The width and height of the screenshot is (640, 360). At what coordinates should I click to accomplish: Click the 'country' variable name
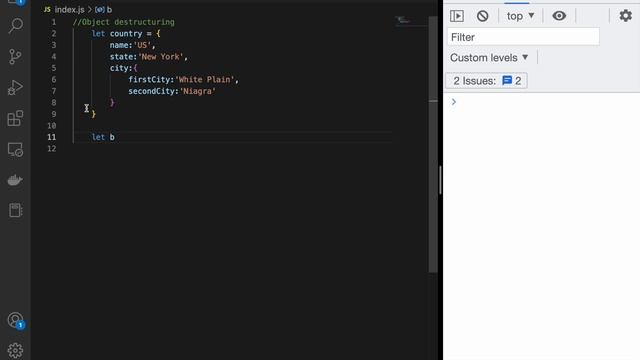[x=126, y=33]
